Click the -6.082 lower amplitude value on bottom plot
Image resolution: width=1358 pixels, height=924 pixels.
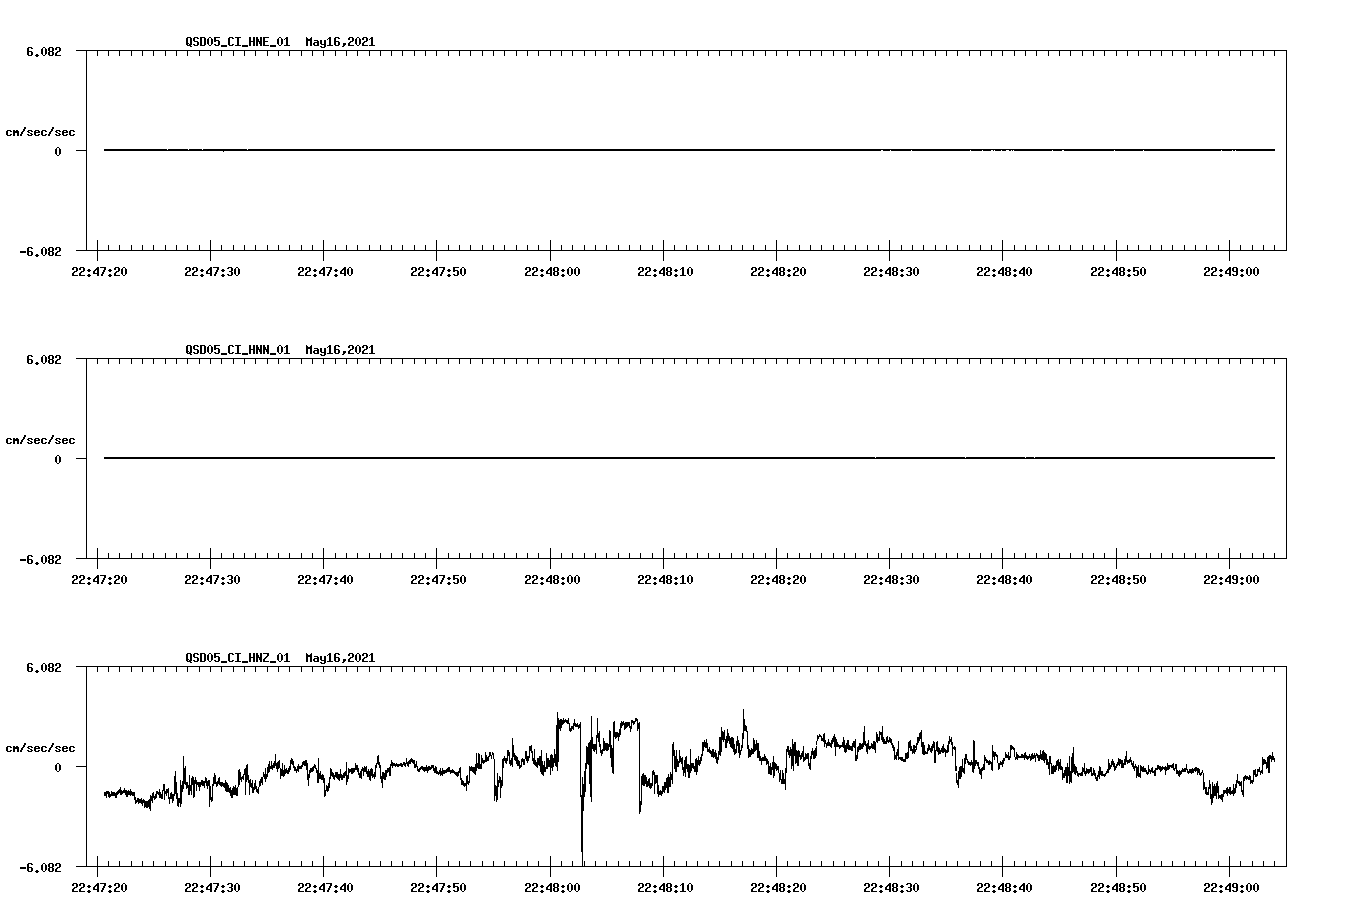click(41, 866)
